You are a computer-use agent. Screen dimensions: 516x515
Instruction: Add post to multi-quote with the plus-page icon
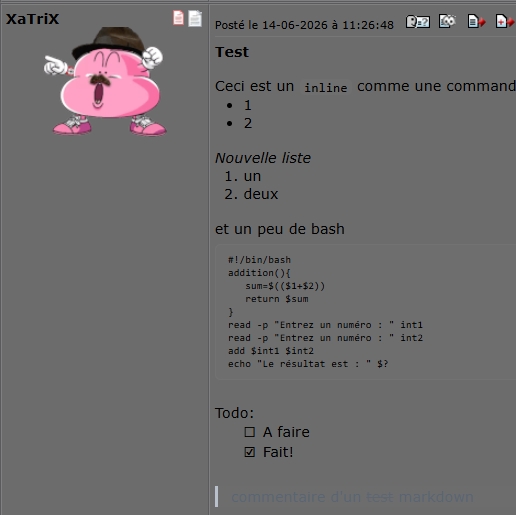(505, 22)
